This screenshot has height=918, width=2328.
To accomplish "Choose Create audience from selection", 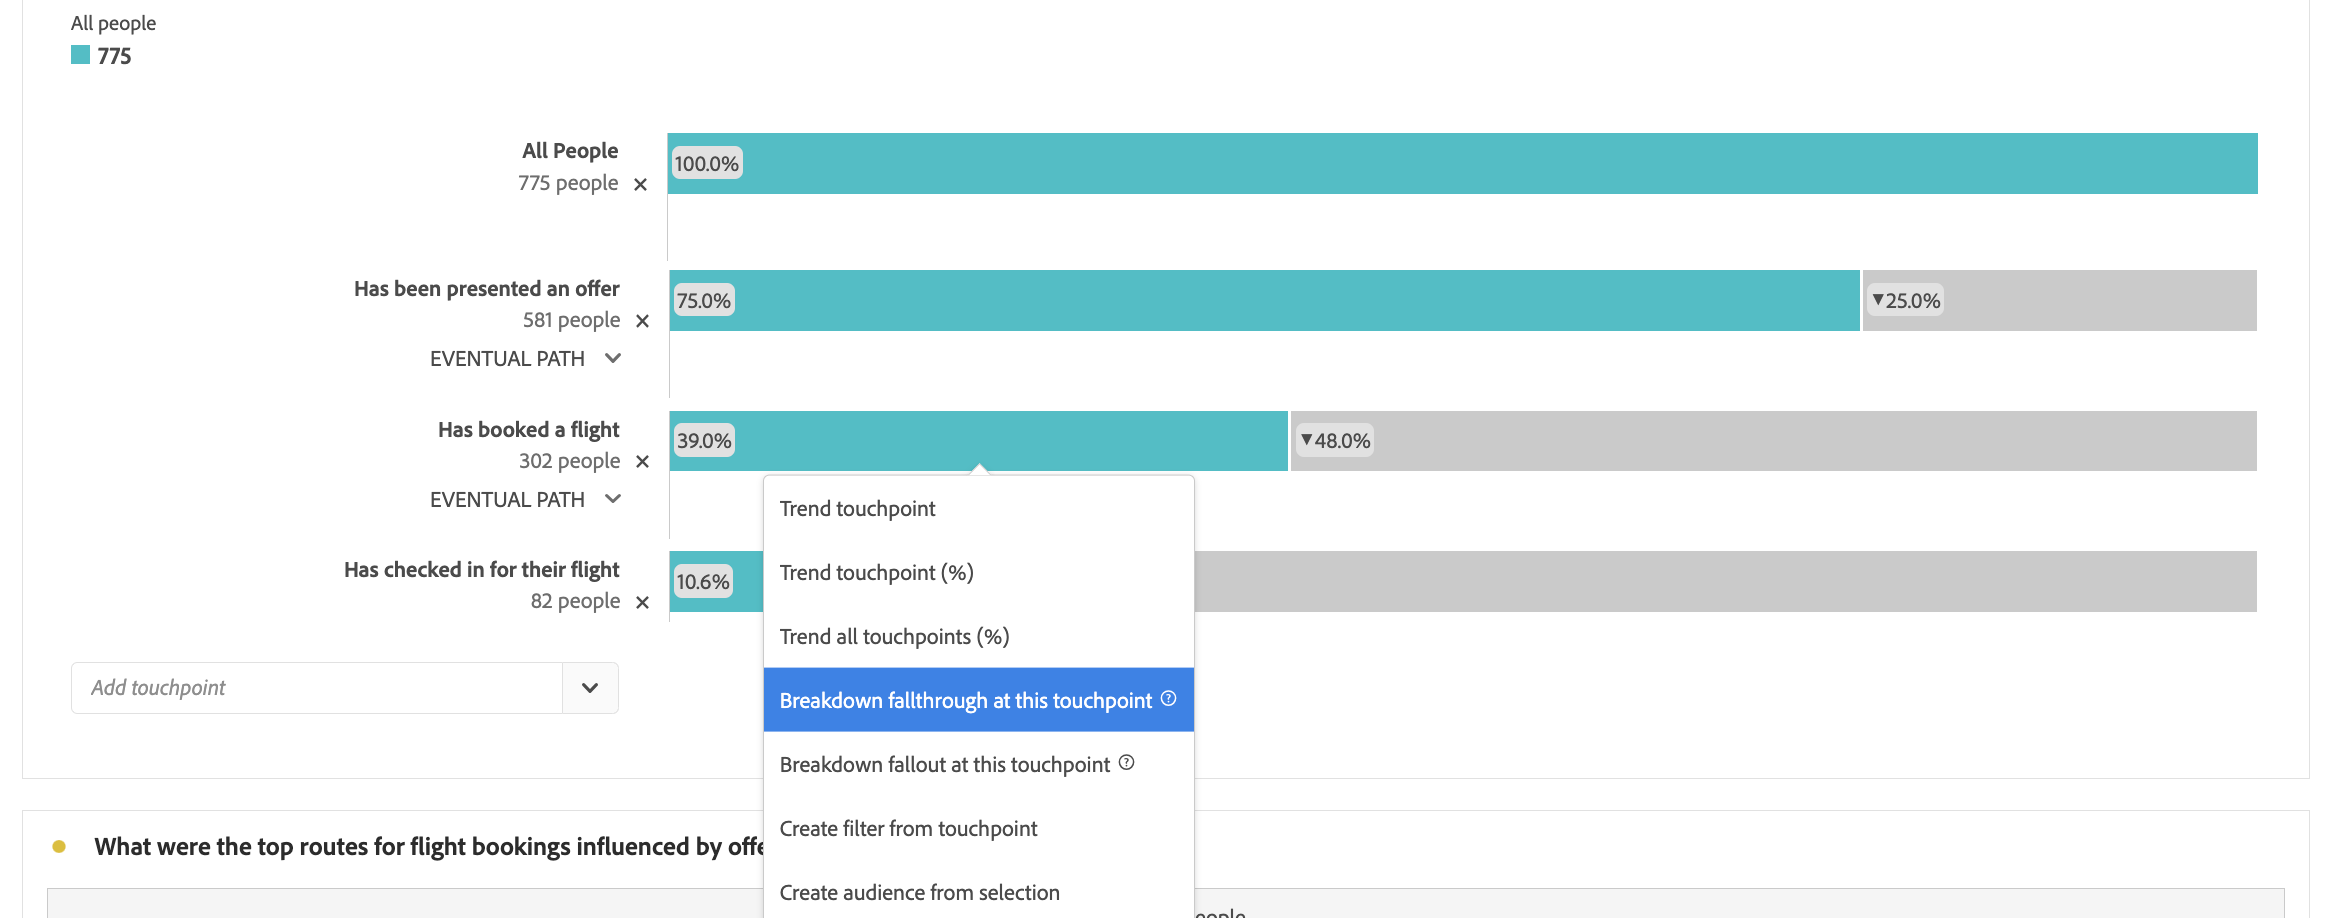I will (978, 893).
